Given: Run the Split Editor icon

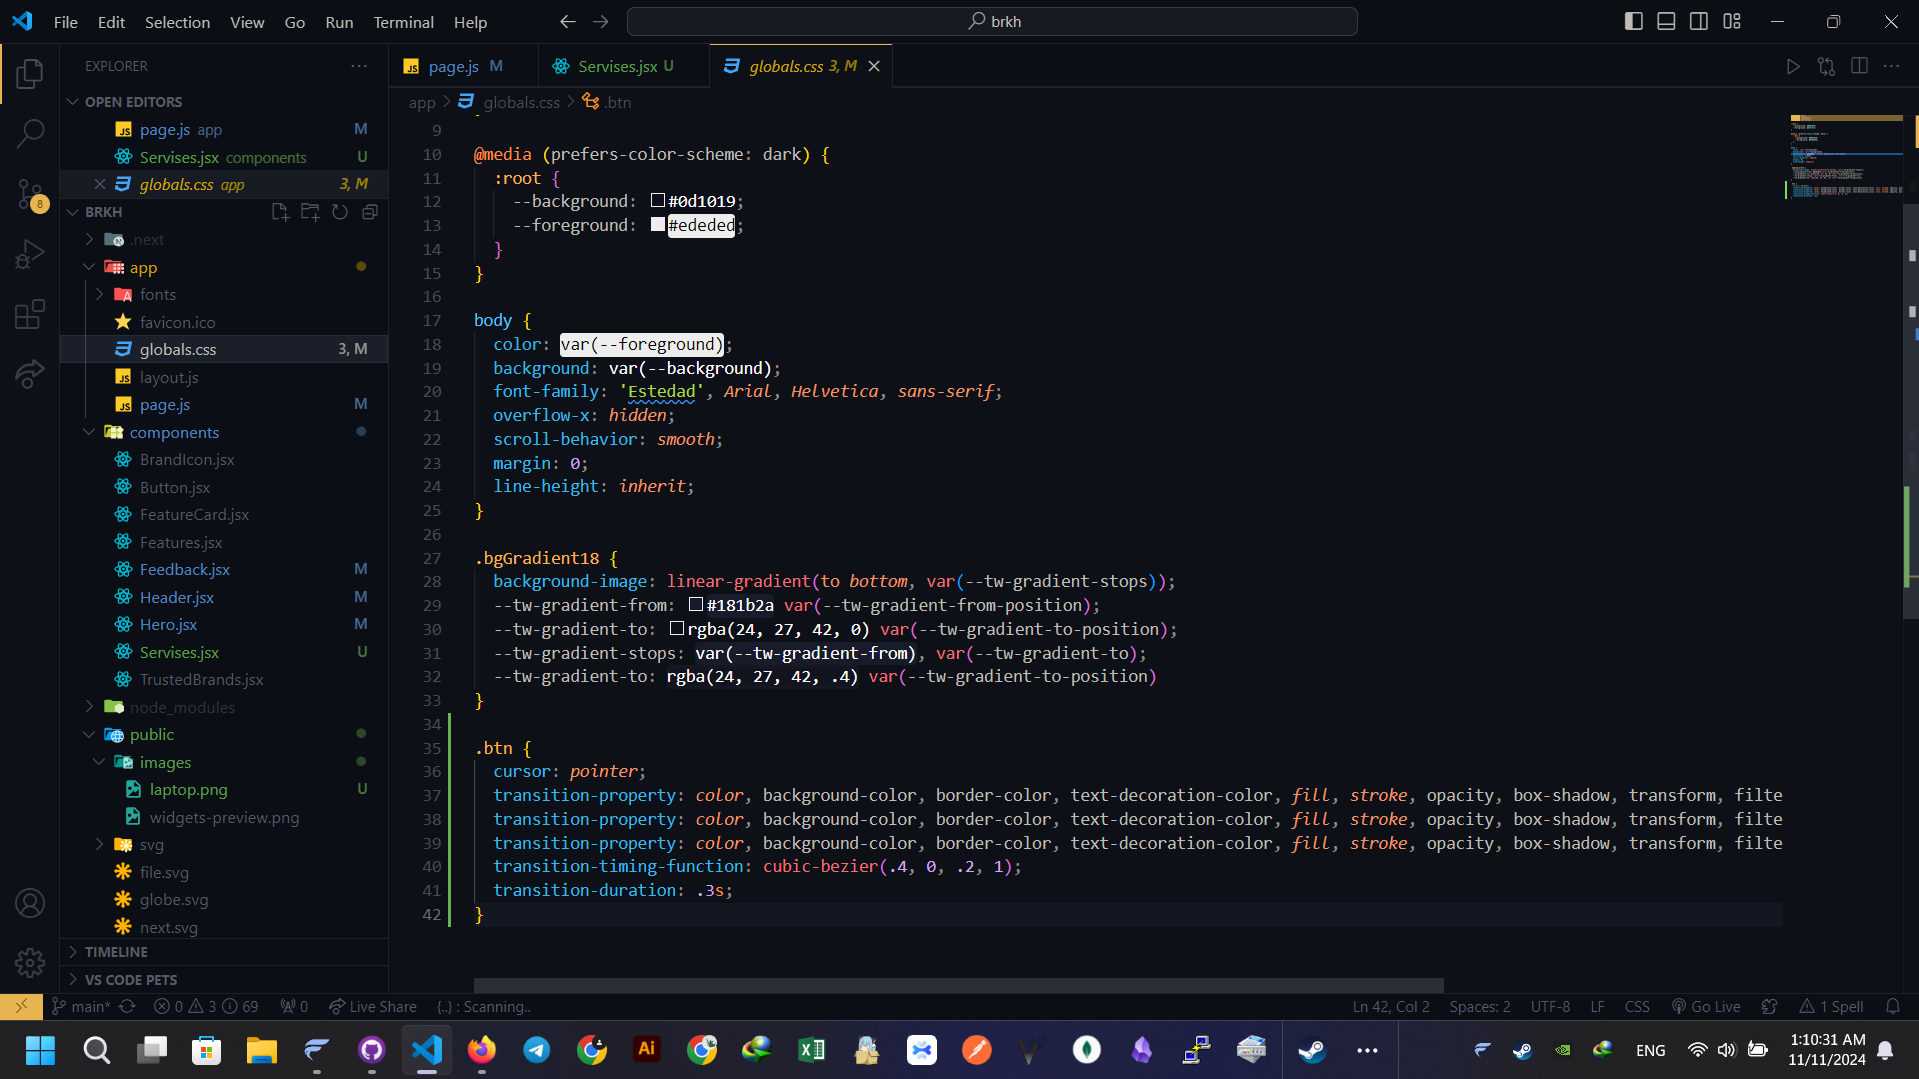Looking at the screenshot, I should 1860,66.
